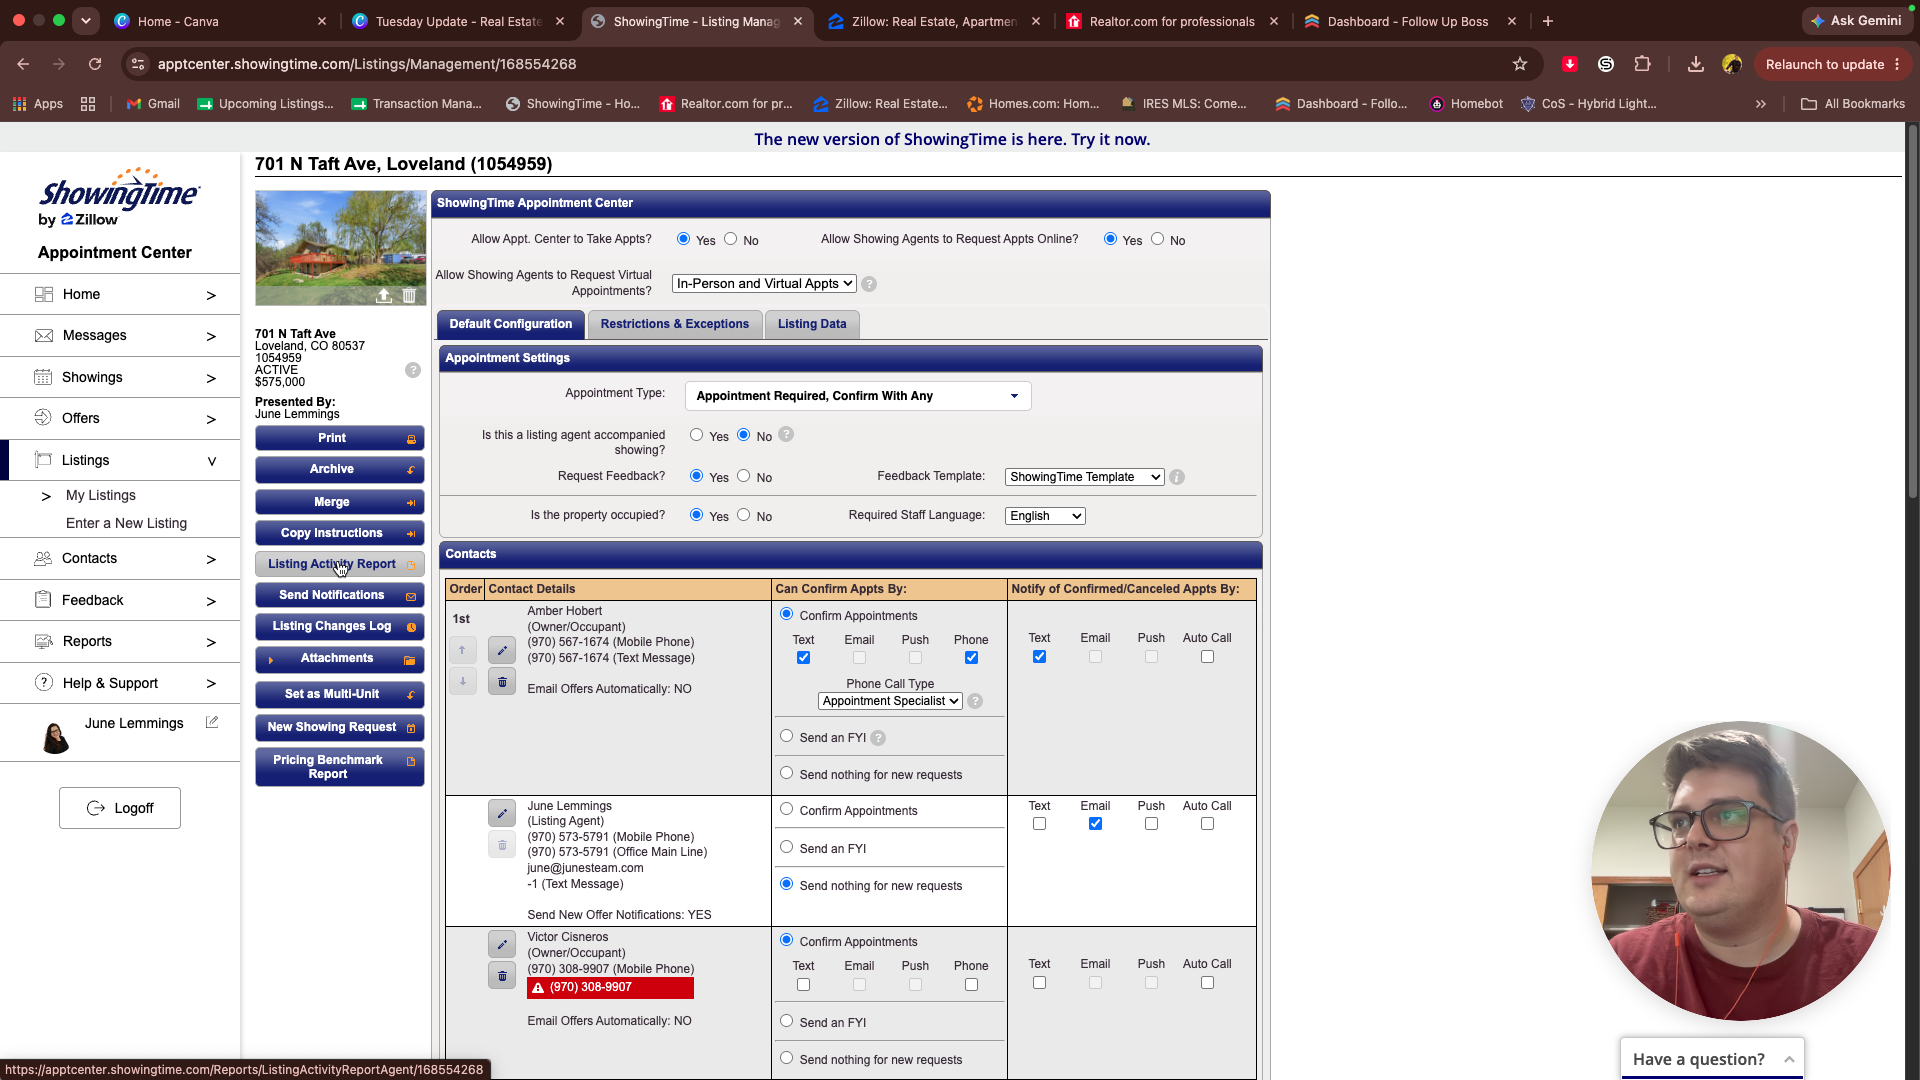
Task: Open the Listing Activity Report
Action: pos(340,564)
